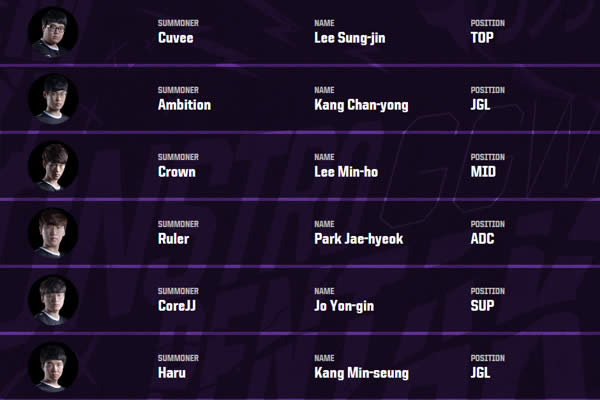Click CoreJJ's player portrait
The height and width of the screenshot is (400, 600).
click(53, 298)
